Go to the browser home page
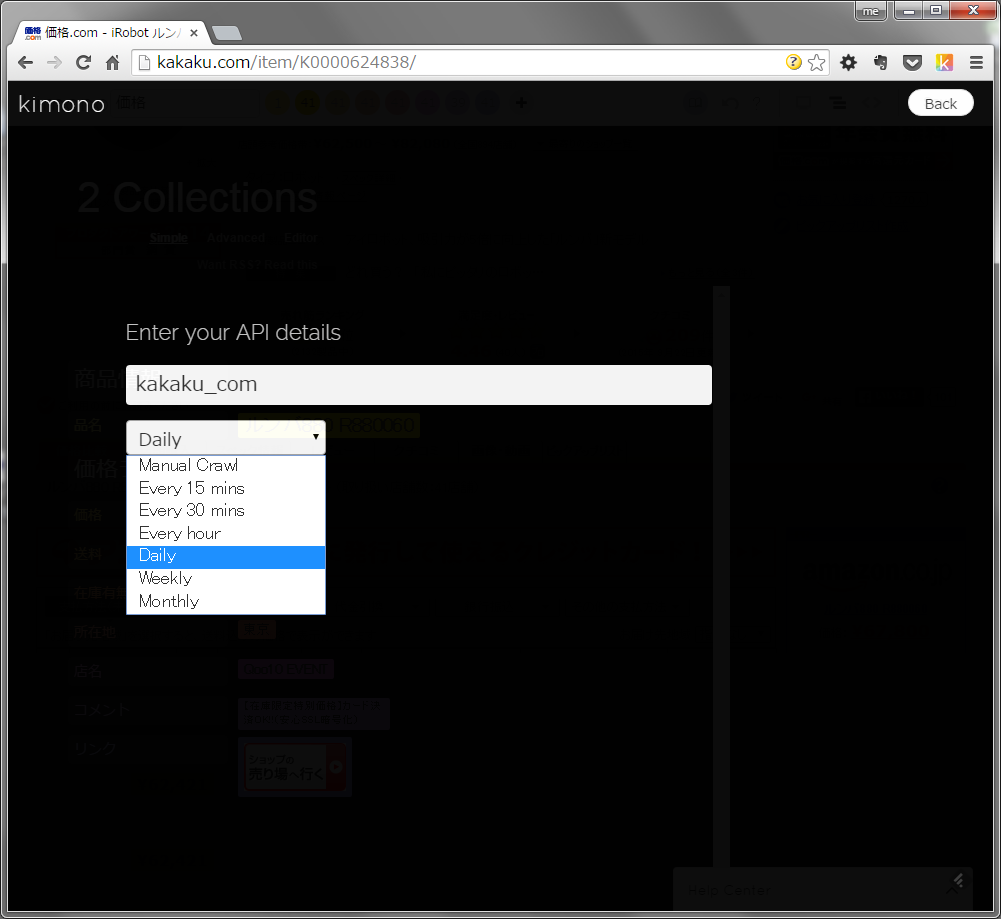1001x919 pixels. coord(112,63)
